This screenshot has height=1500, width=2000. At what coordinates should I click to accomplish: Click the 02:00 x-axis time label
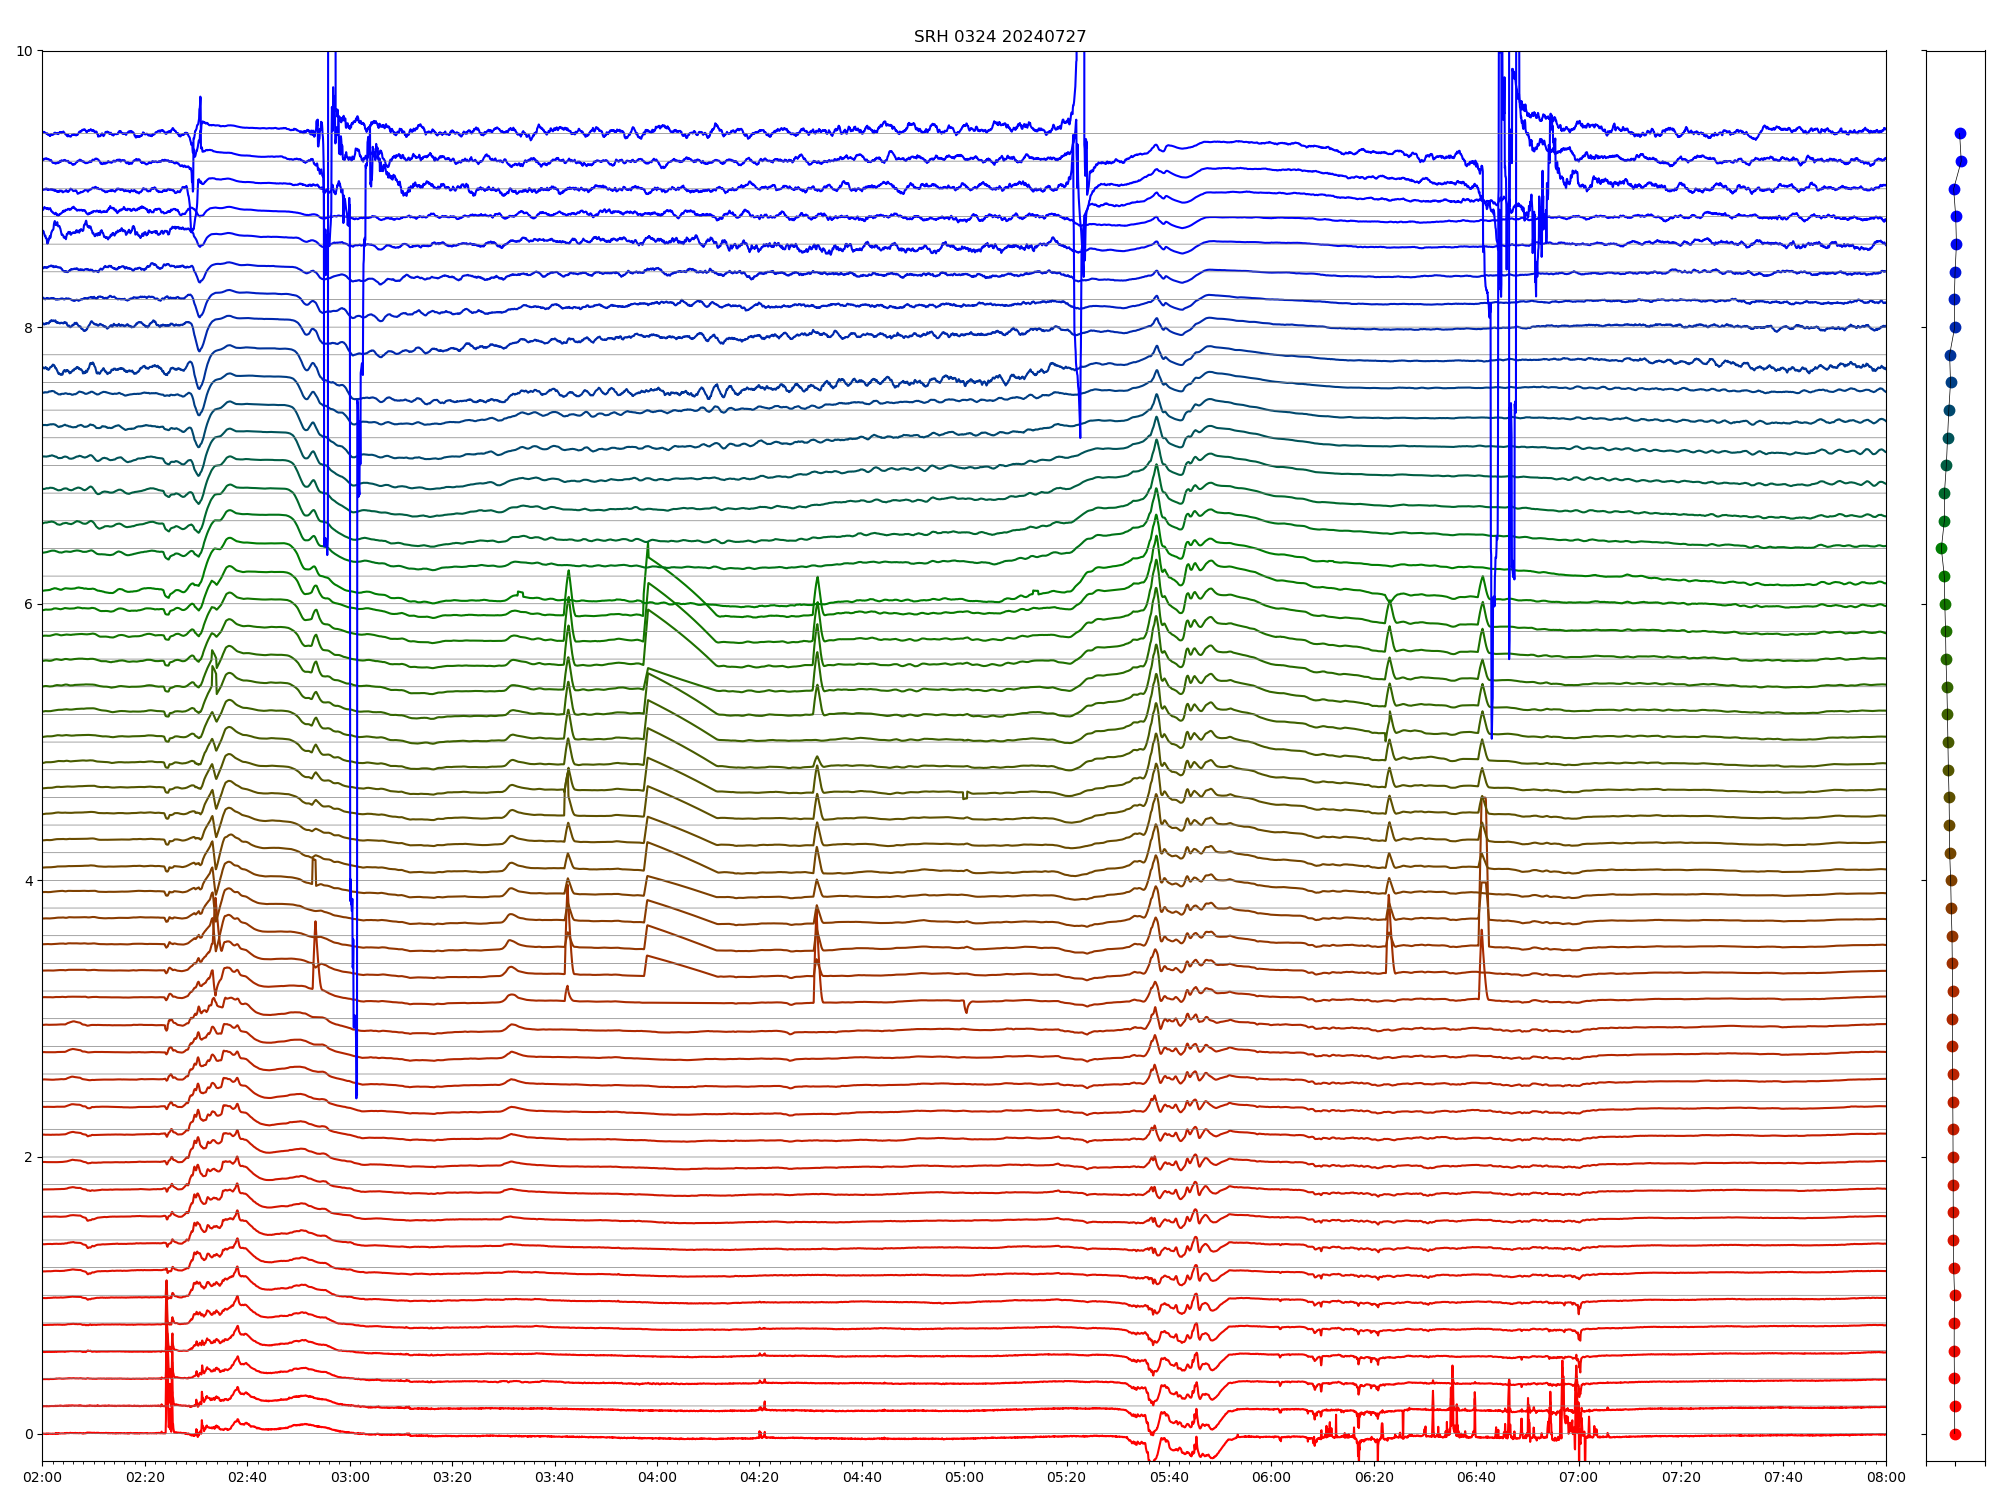coord(42,1477)
